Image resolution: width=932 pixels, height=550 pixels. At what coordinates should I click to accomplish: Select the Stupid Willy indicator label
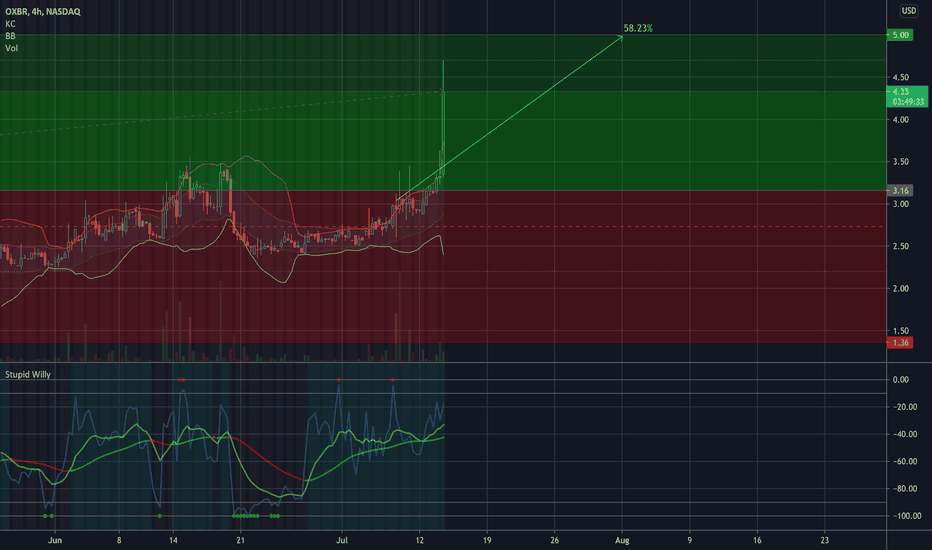click(x=28, y=375)
